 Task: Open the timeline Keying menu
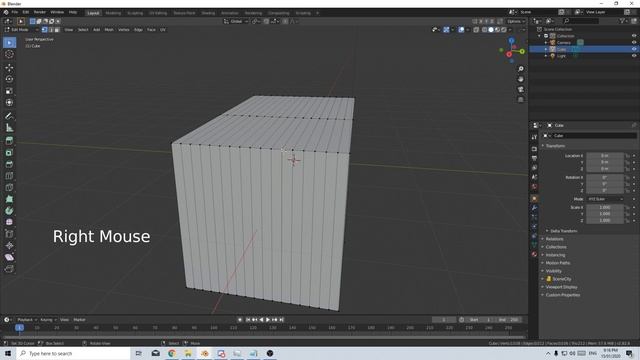point(47,320)
